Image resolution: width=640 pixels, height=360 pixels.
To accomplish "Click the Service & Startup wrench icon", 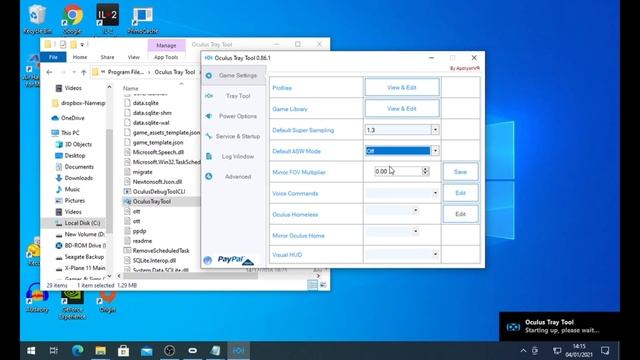I will click(209, 136).
